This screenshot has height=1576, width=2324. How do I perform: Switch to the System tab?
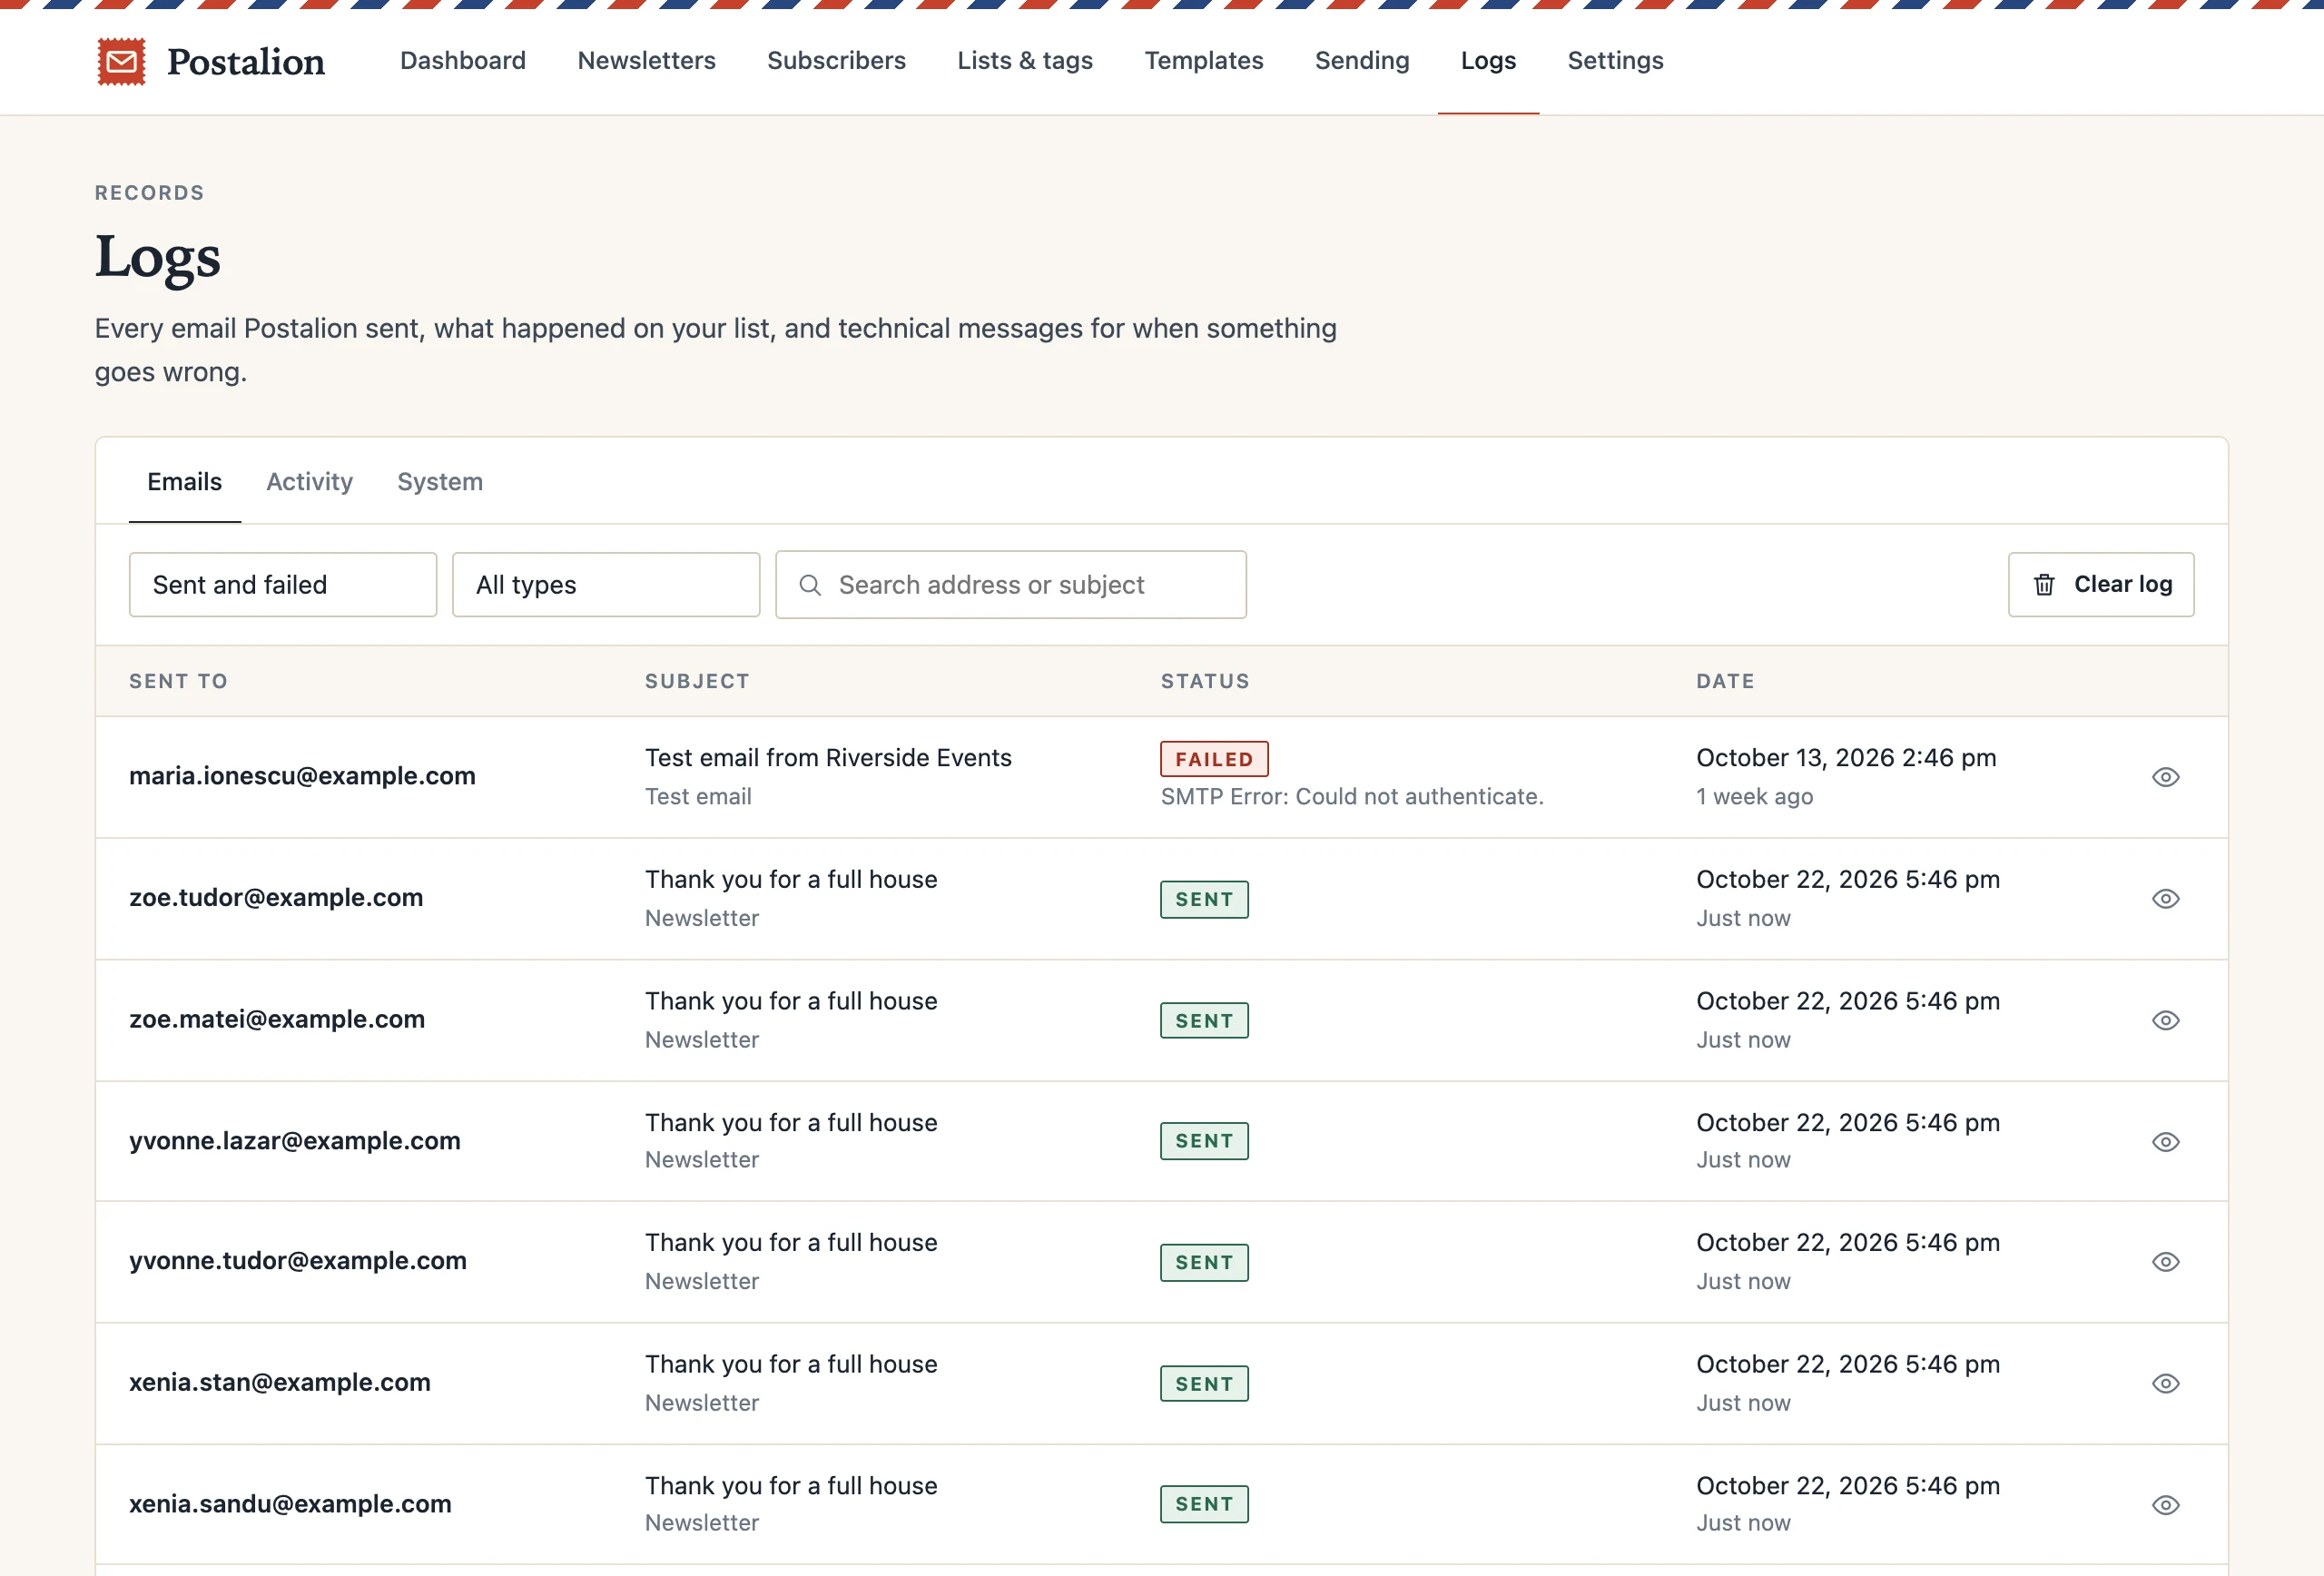coord(440,482)
